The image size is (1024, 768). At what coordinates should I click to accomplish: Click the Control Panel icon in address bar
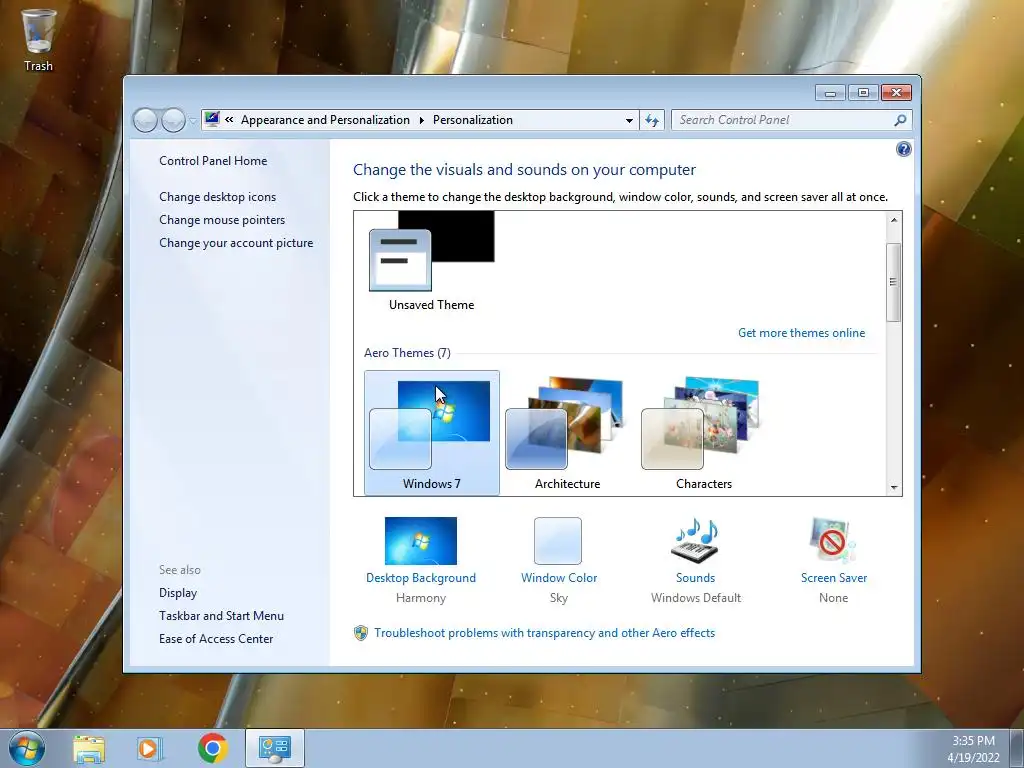click(212, 120)
